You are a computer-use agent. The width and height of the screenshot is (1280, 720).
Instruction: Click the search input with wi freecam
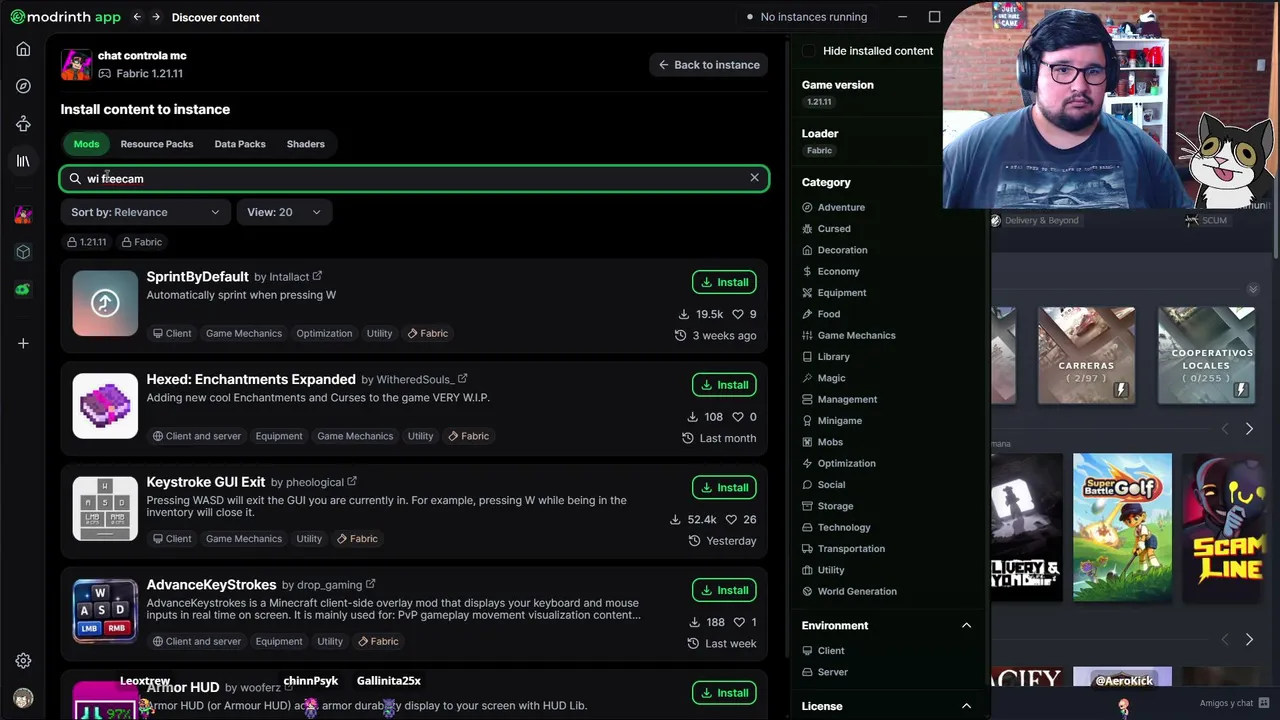coord(414,178)
